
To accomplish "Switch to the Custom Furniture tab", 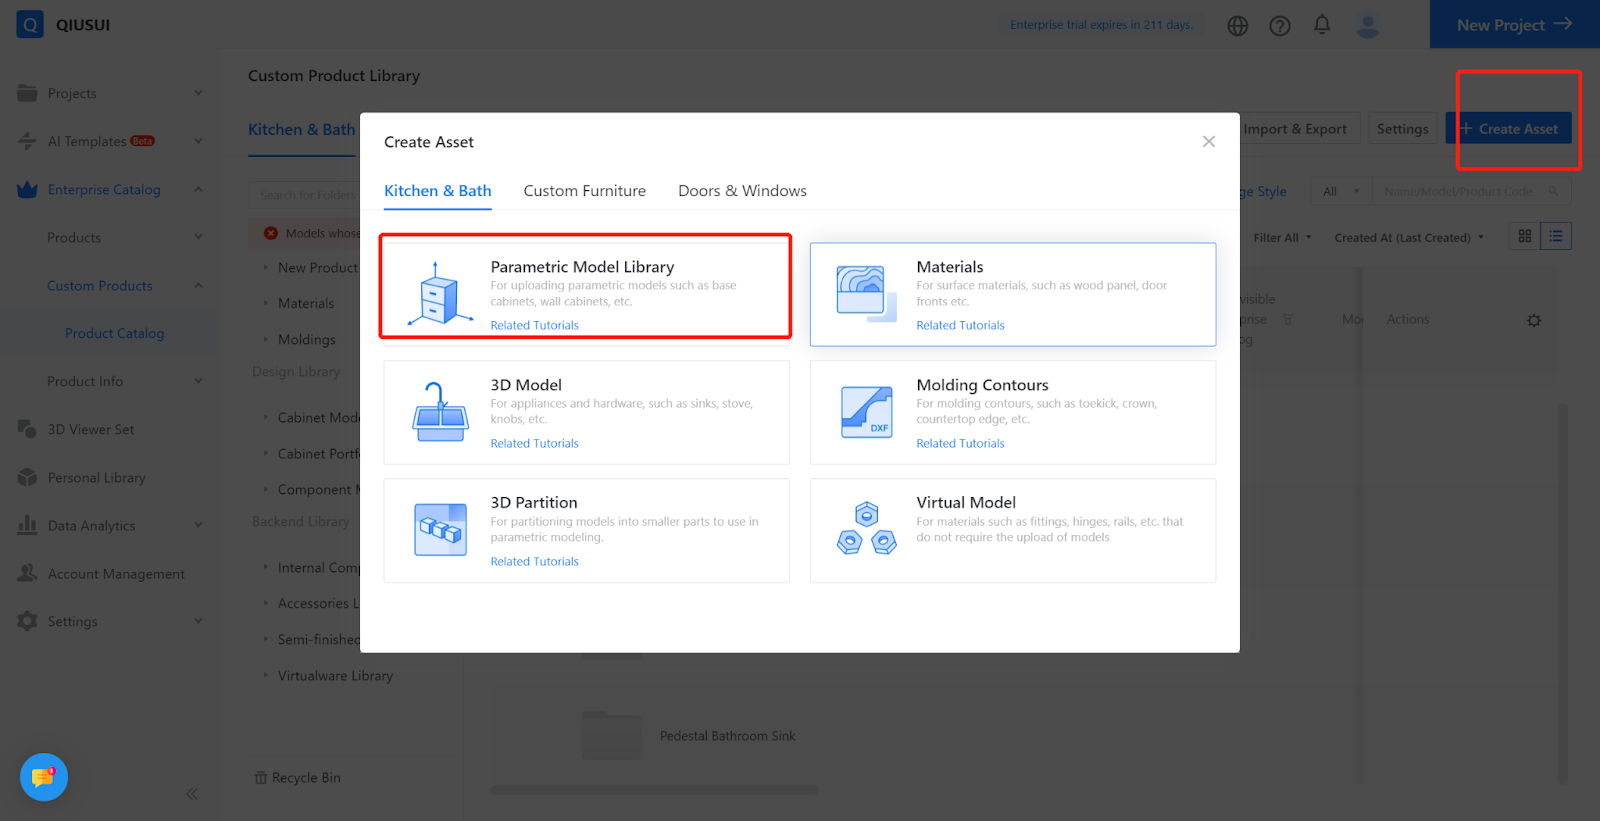I will pyautogui.click(x=584, y=191).
